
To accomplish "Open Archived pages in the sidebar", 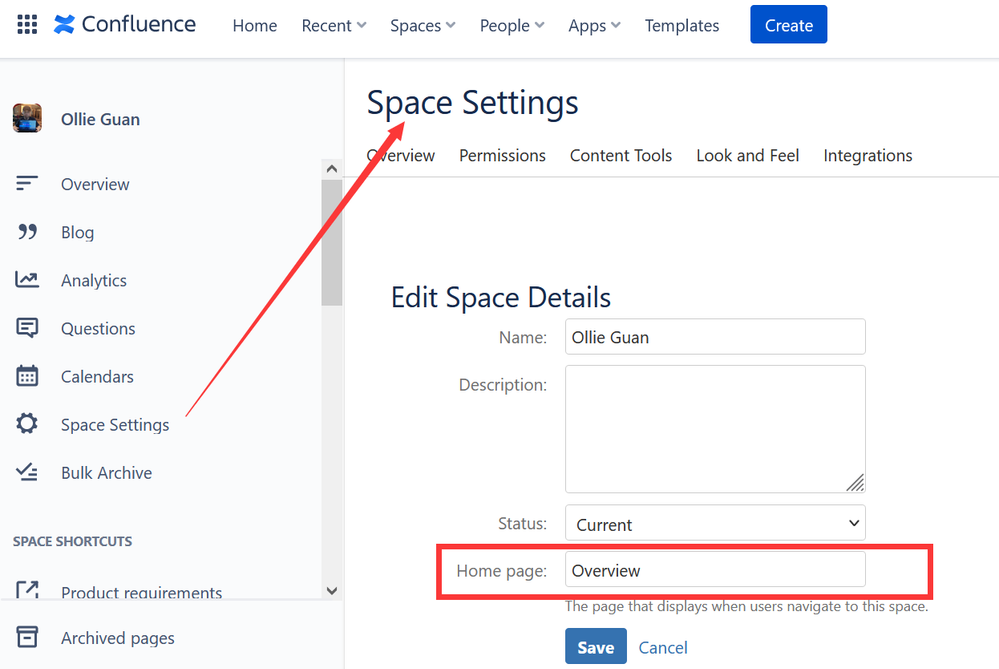I will [118, 638].
